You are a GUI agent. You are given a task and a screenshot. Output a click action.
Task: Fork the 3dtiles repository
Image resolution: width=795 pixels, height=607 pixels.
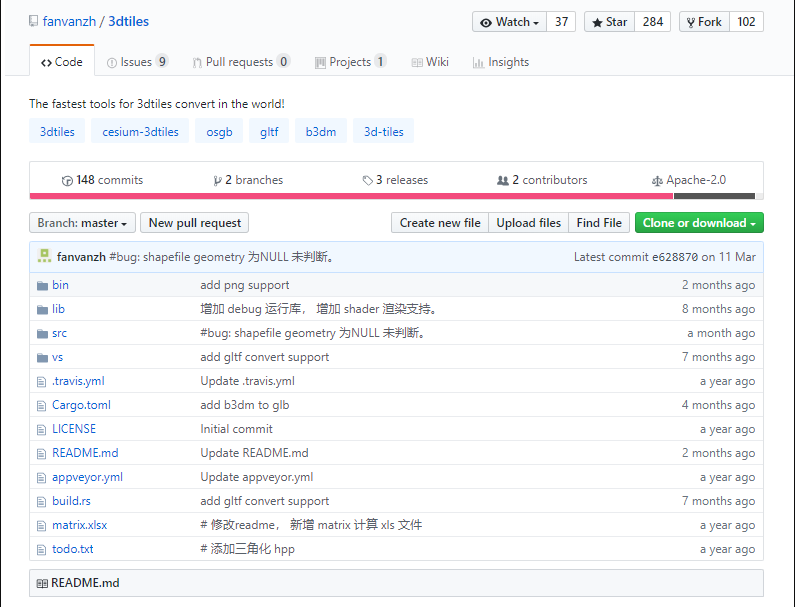click(704, 22)
